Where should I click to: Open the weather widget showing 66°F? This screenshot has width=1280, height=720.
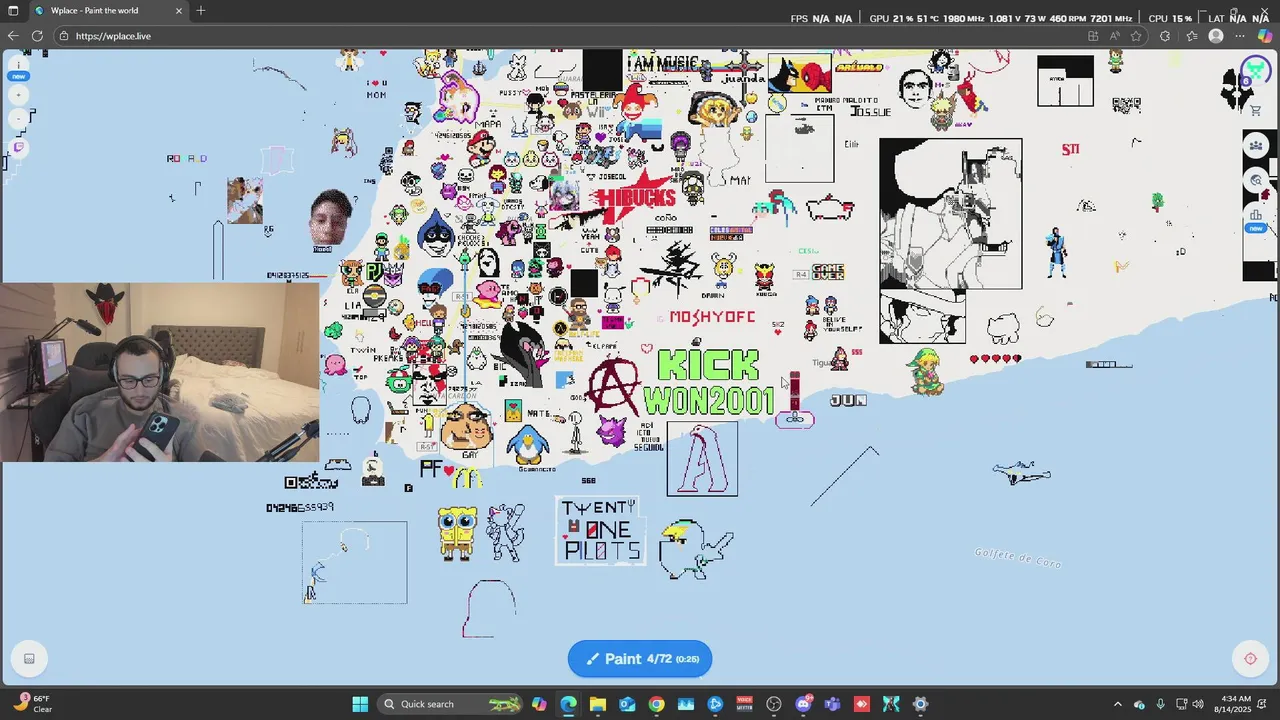pos(32,704)
